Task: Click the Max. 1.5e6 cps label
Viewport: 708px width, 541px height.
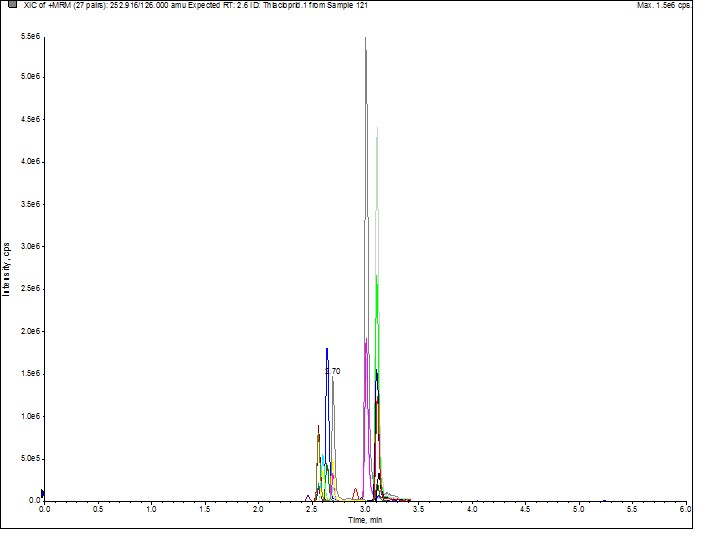Action: coord(667,6)
